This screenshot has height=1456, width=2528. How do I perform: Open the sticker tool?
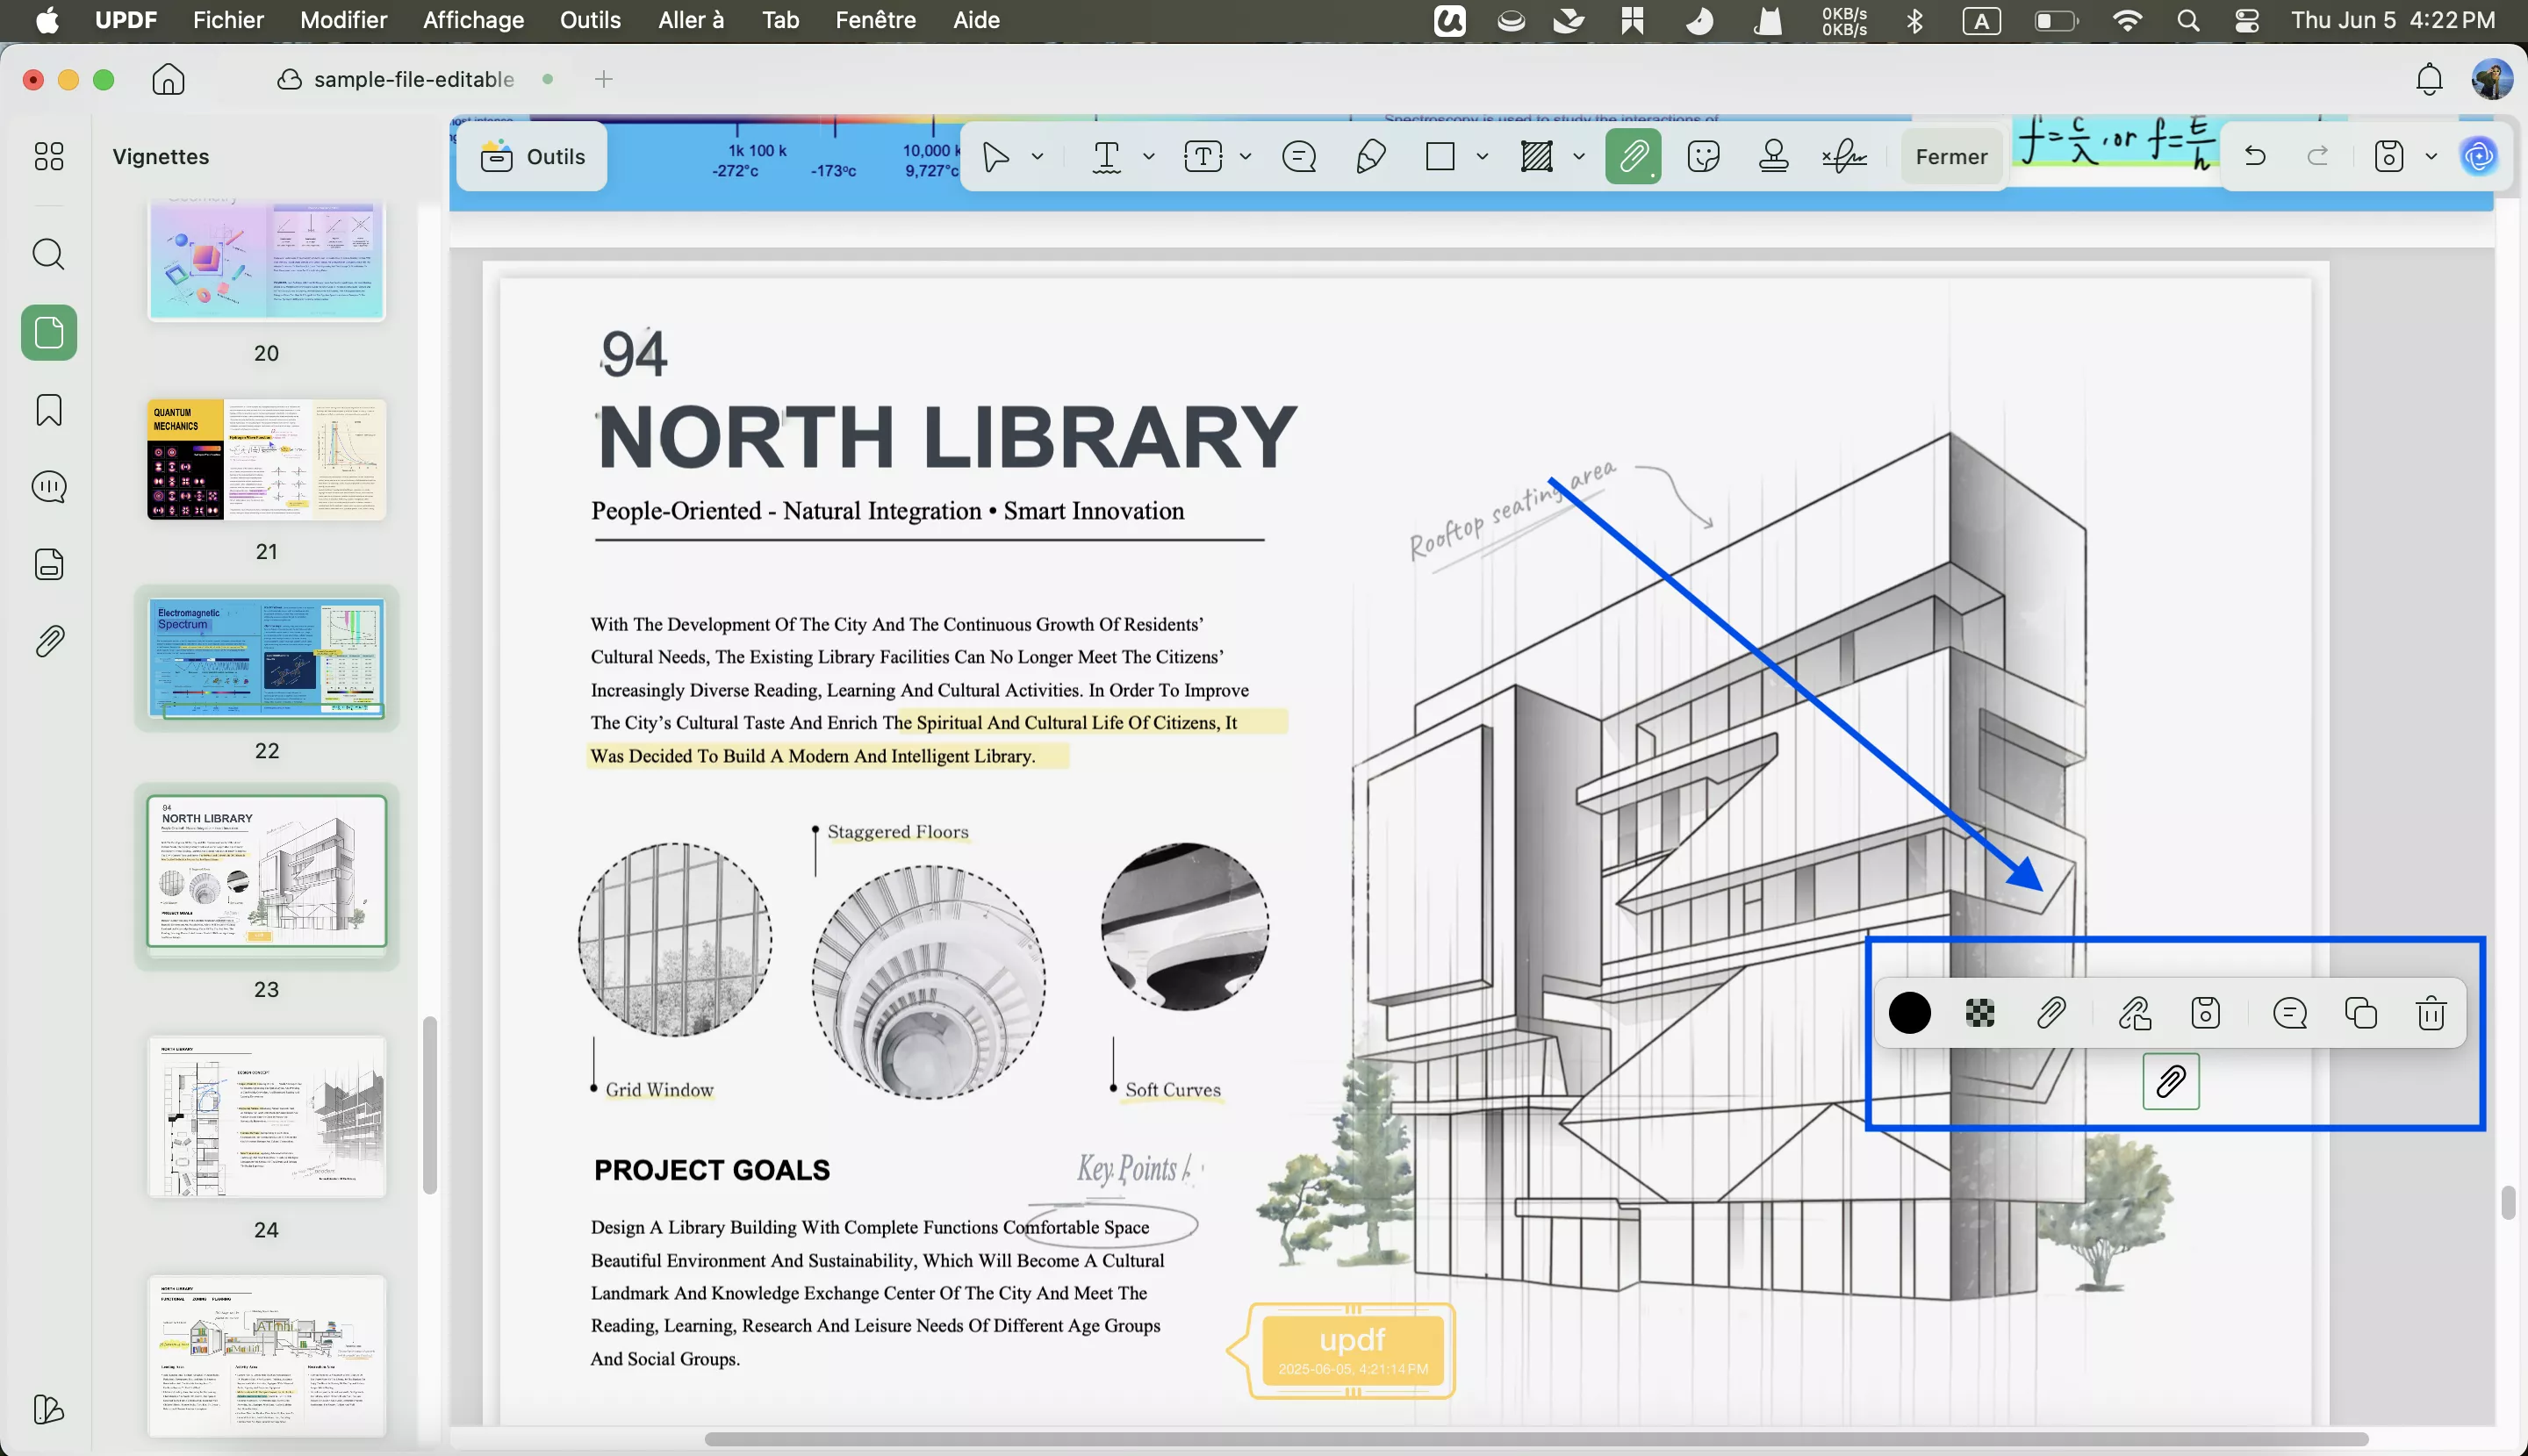pos(1703,157)
